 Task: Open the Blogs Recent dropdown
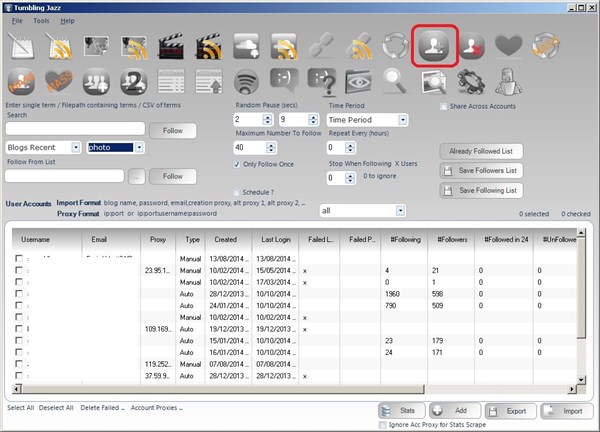(76, 147)
